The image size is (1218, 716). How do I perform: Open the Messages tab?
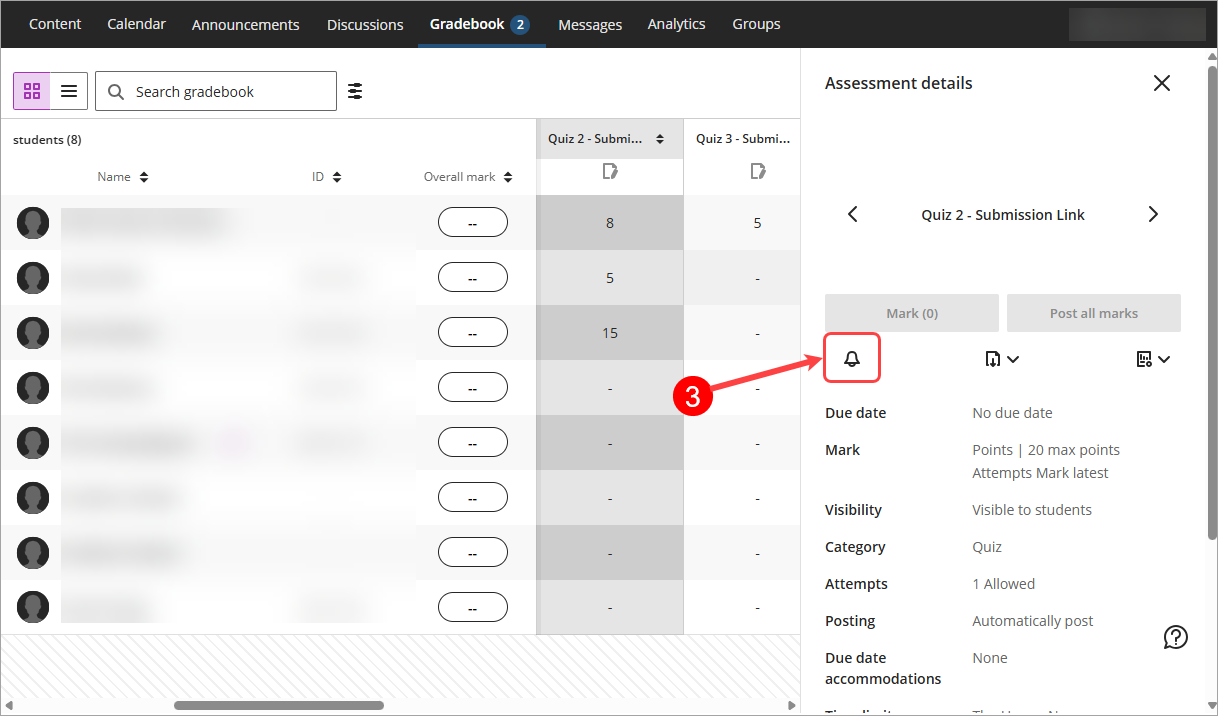(590, 24)
